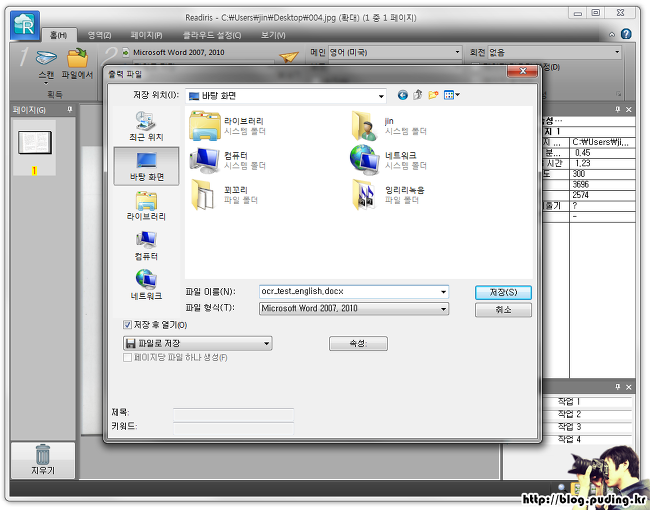Image resolution: width=650 pixels, height=510 pixels.
Task: Open the view menu icon in dialog
Action: [451, 95]
